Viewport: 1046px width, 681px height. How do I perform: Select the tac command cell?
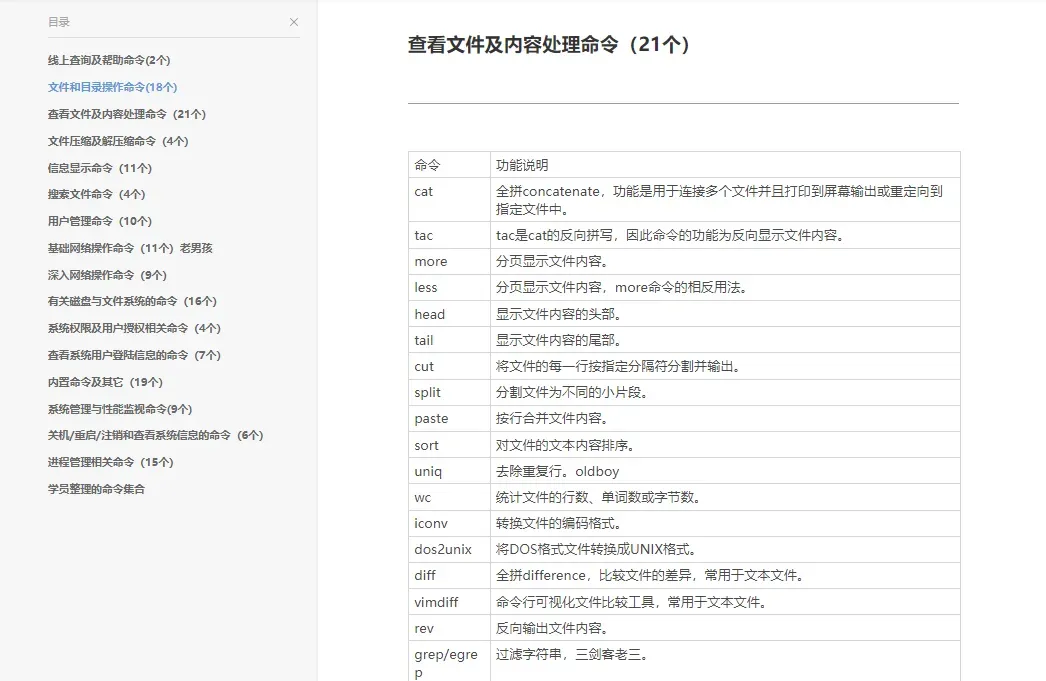click(x=450, y=235)
